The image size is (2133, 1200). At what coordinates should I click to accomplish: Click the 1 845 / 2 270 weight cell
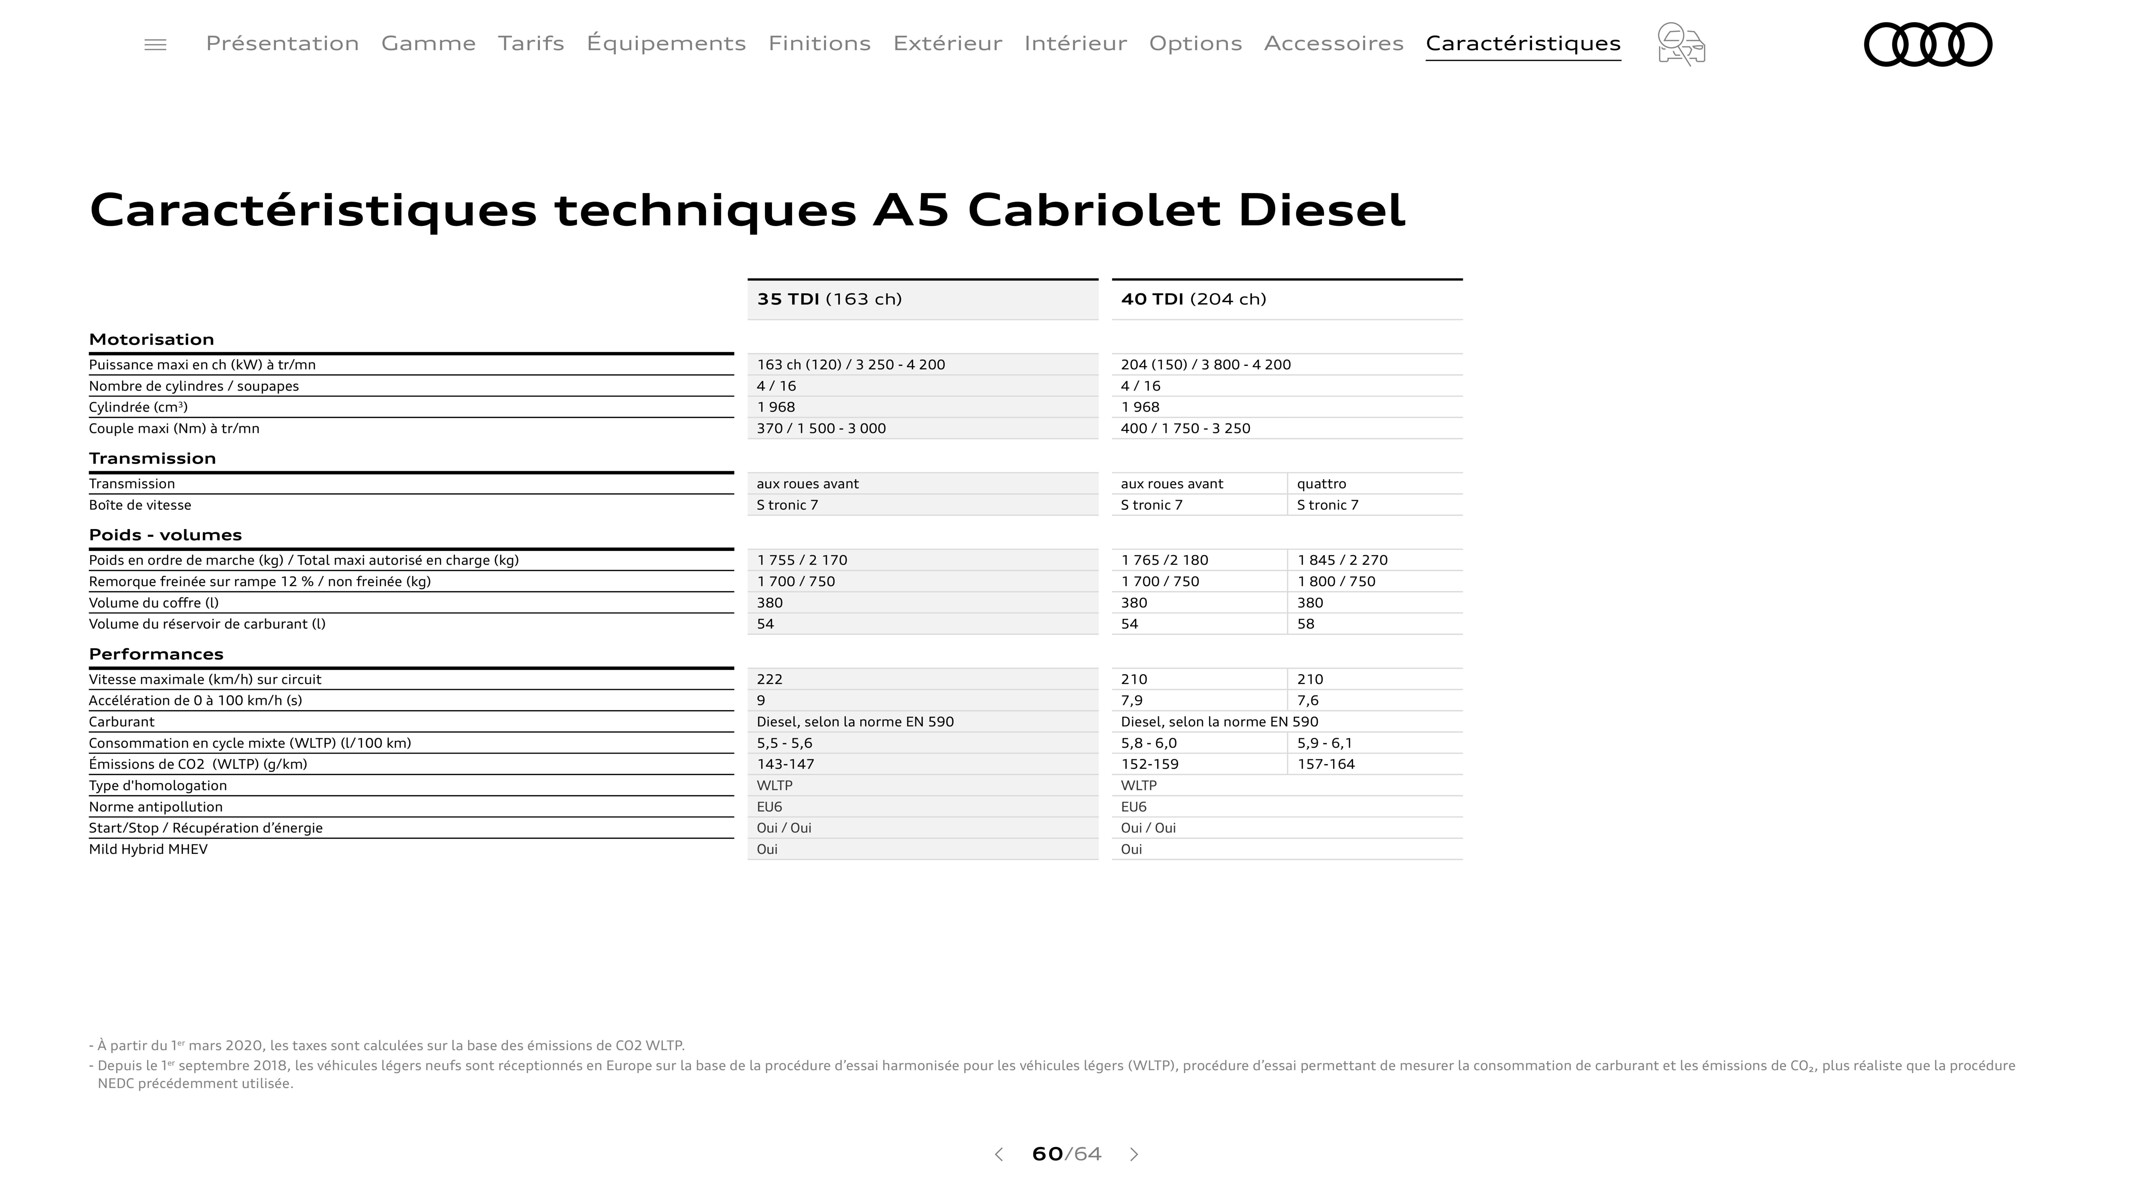click(x=1375, y=560)
